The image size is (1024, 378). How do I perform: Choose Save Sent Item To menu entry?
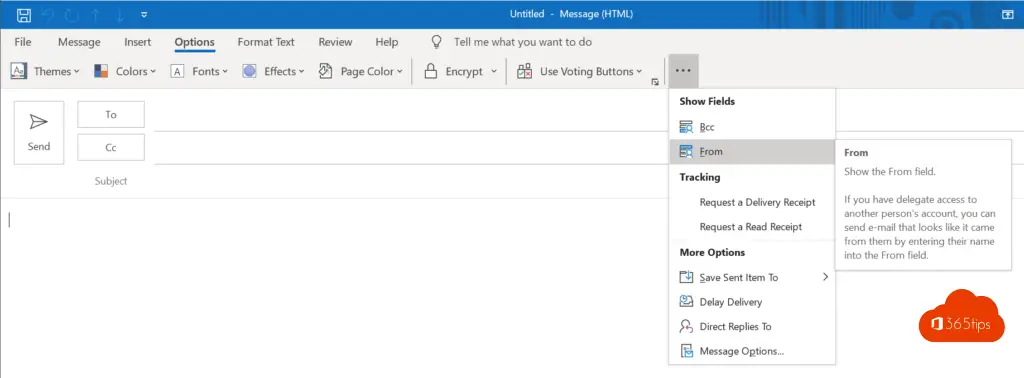pos(752,277)
